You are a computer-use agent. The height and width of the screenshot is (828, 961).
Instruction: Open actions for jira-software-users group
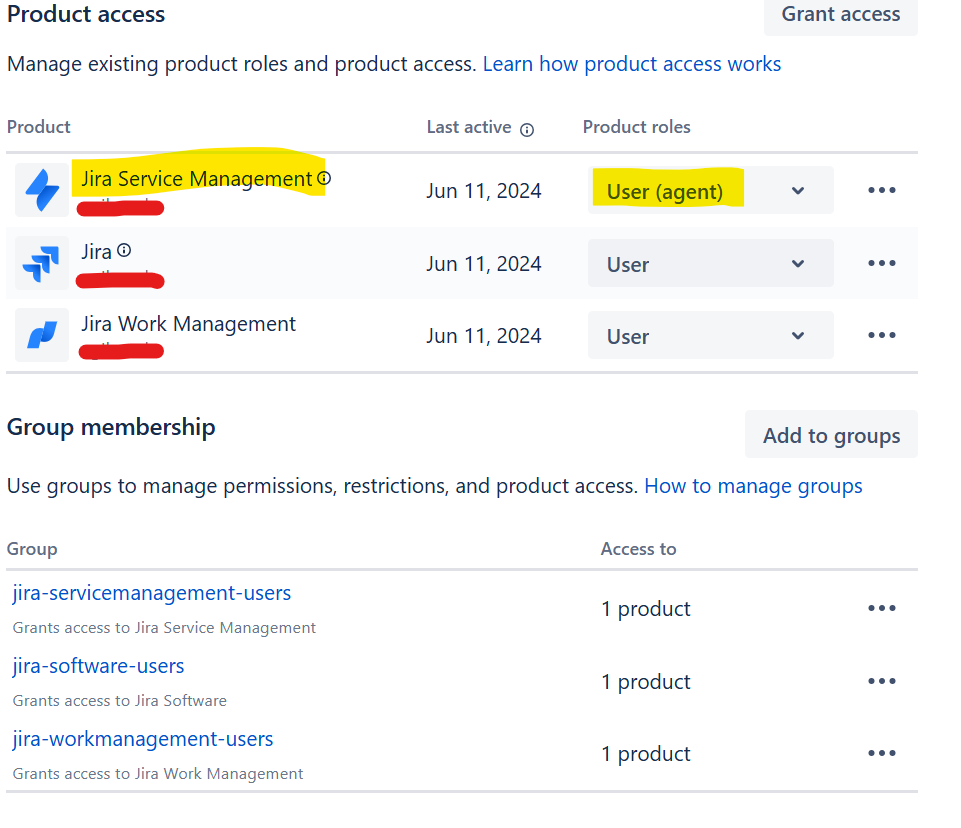pos(881,681)
